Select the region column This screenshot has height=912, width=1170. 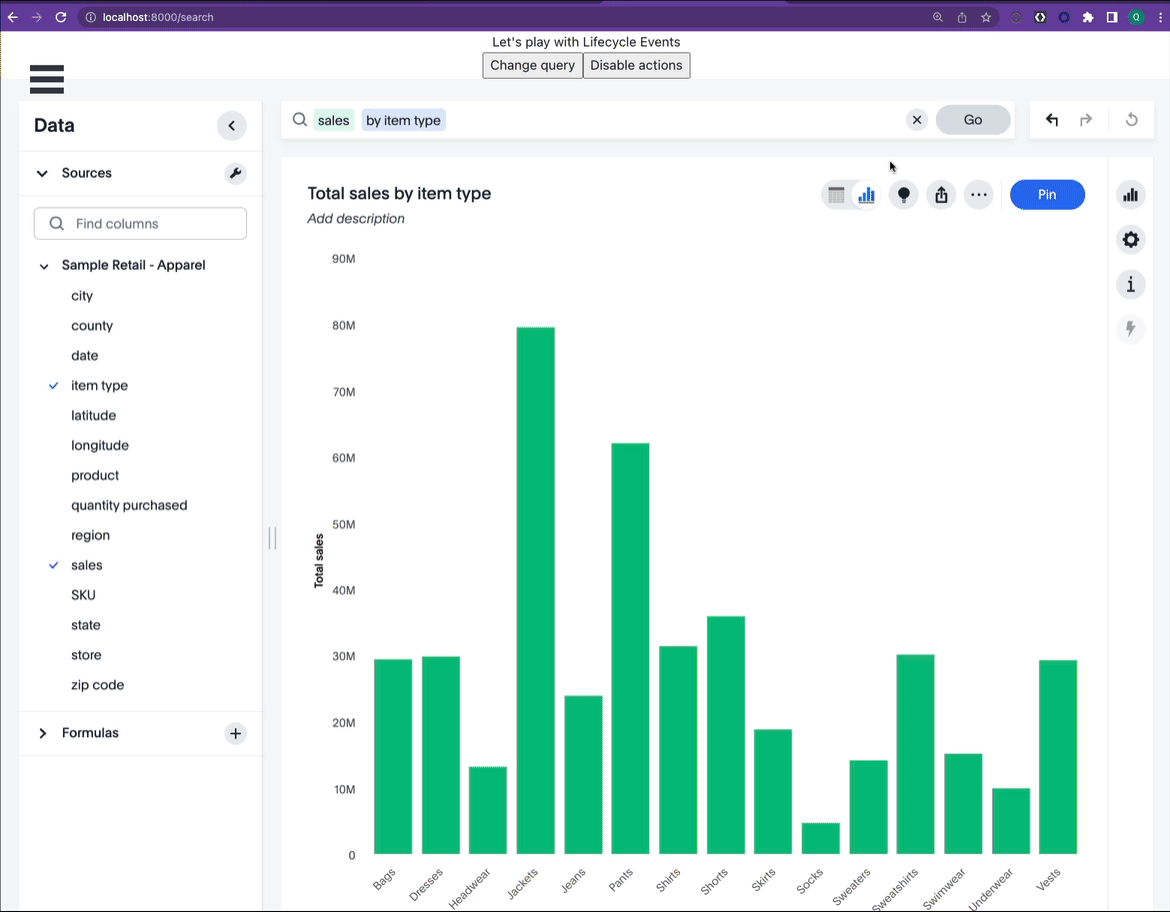point(90,535)
